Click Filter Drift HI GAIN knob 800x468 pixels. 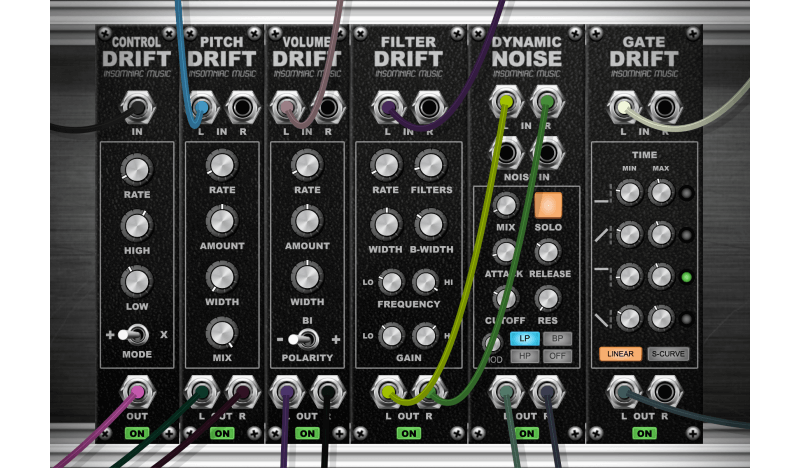425,336
